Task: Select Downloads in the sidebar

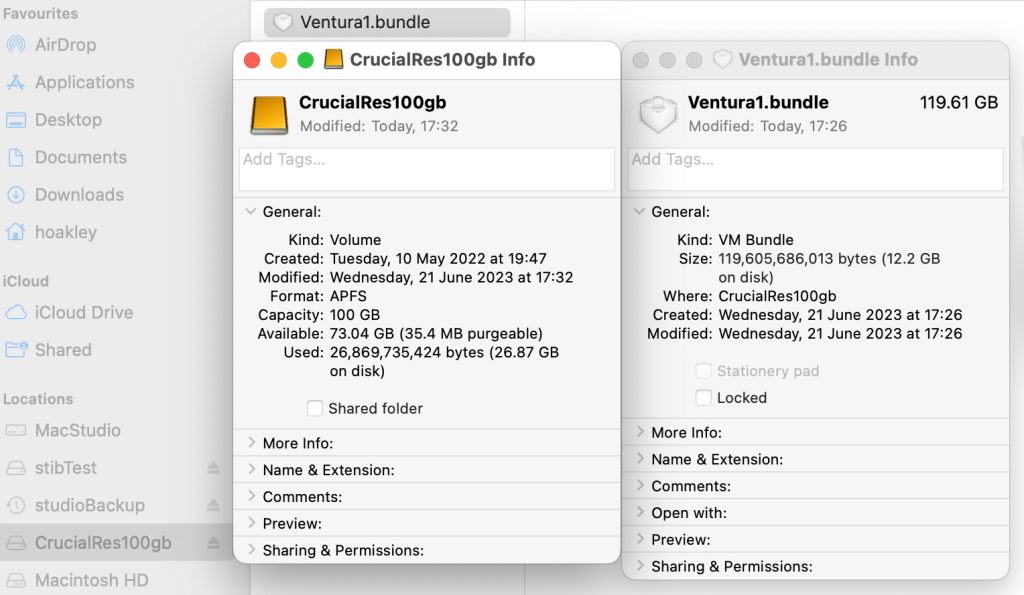Action: [x=79, y=195]
